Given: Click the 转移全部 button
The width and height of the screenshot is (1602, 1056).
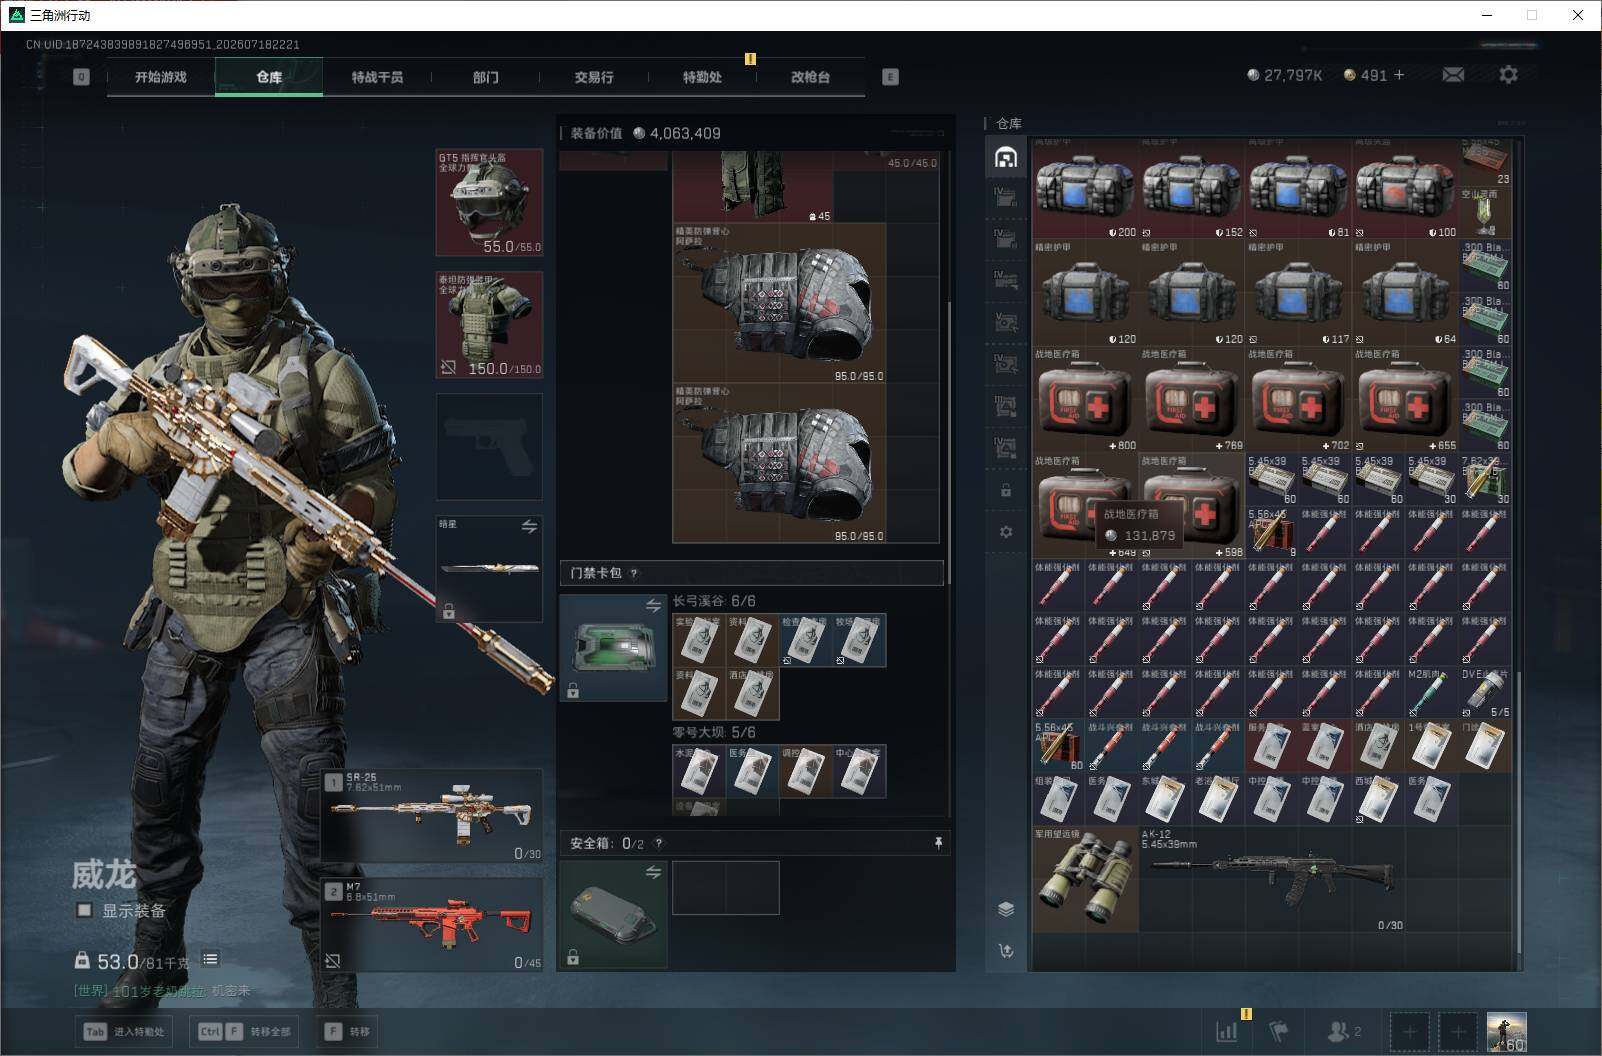Looking at the screenshot, I should [244, 1031].
